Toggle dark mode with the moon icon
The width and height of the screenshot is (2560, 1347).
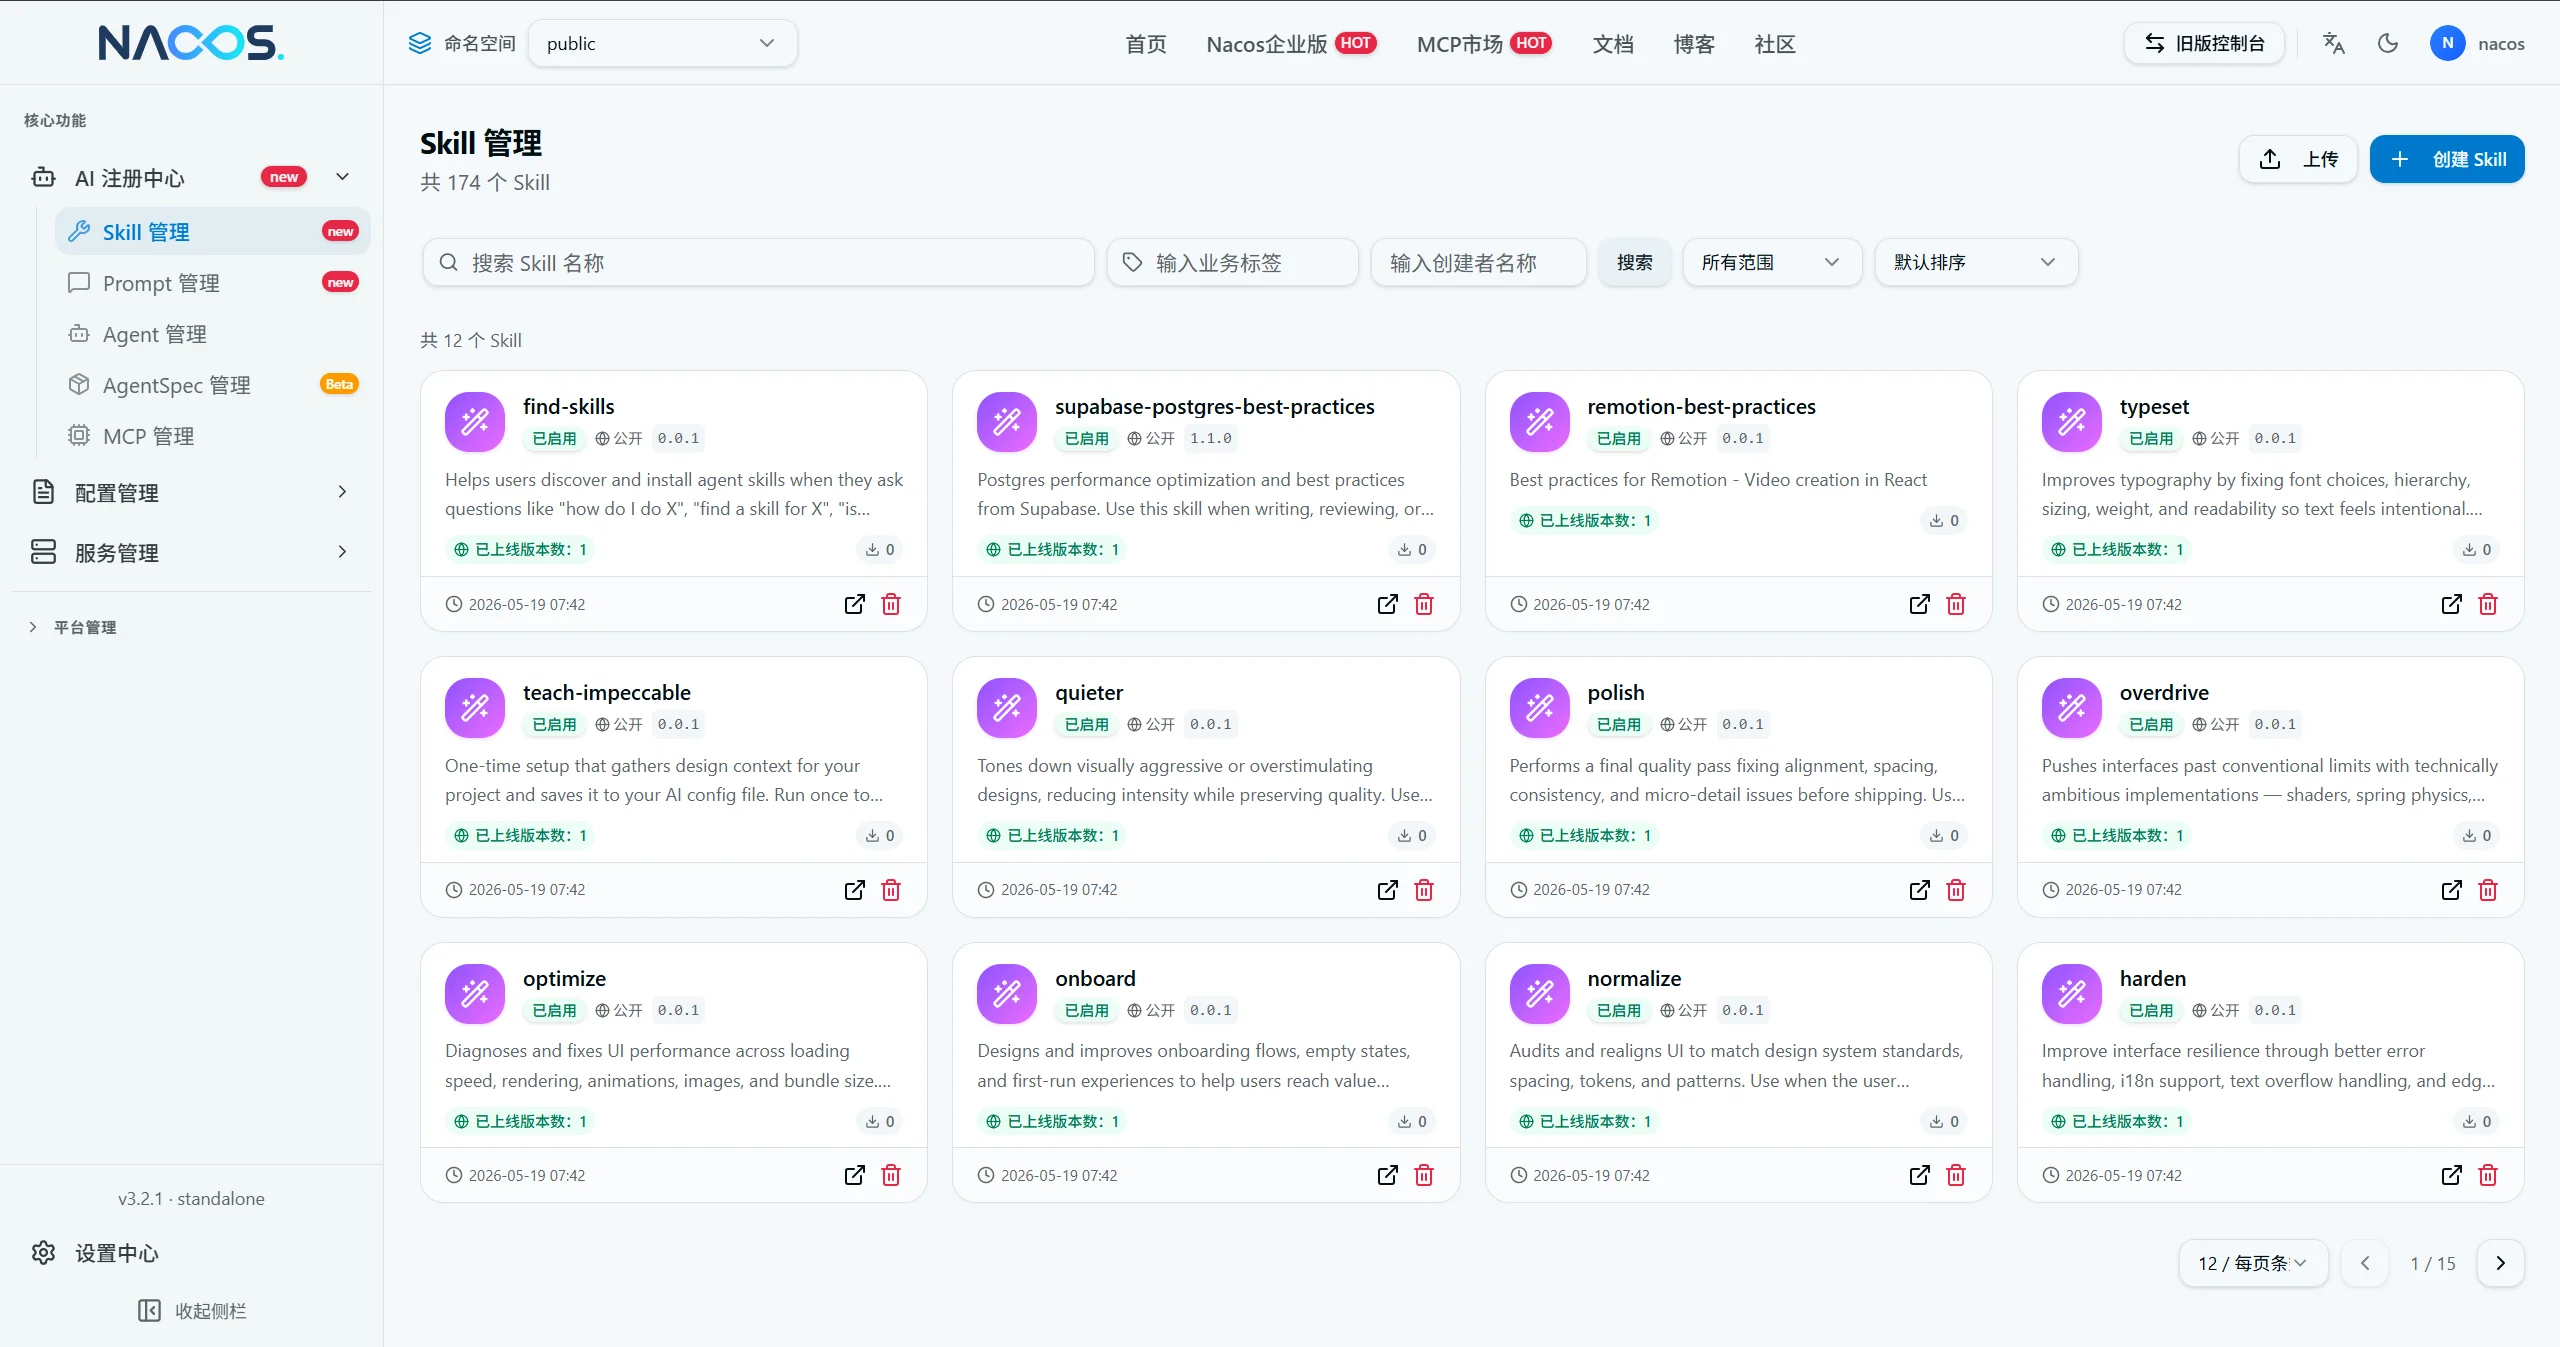tap(2388, 43)
